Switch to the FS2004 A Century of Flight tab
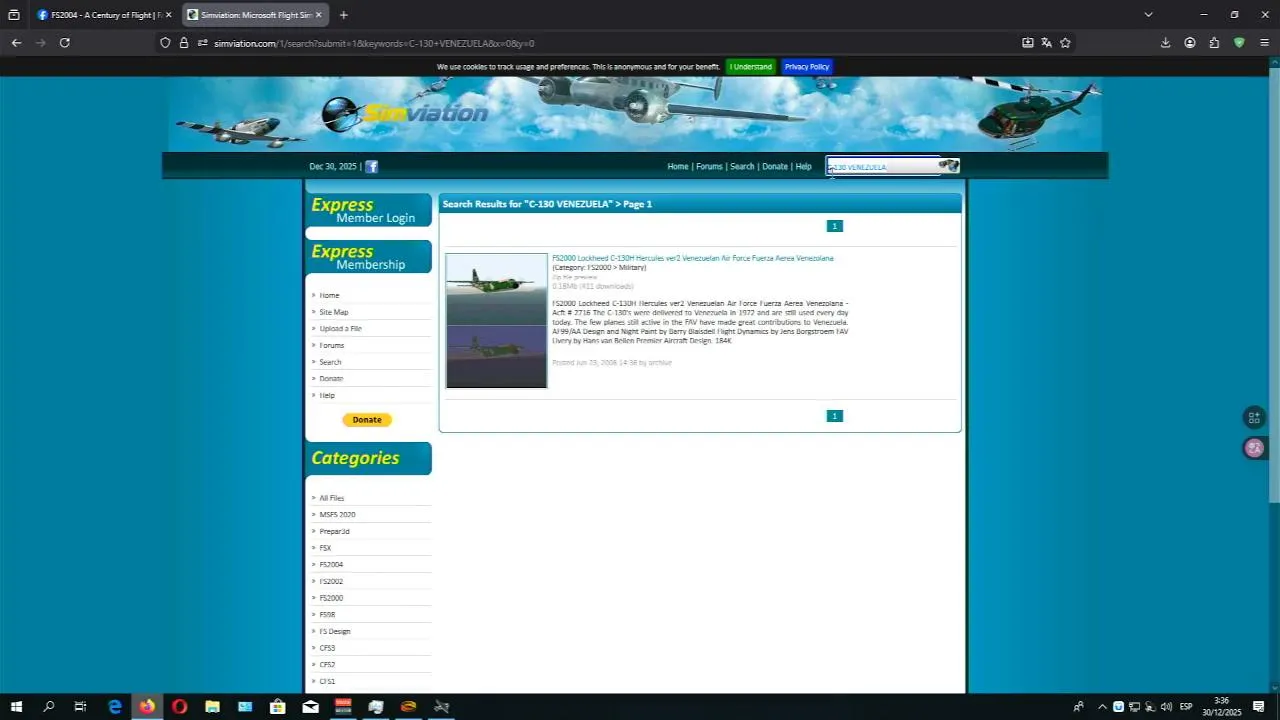Screen dimensions: 1280x720 104,15
